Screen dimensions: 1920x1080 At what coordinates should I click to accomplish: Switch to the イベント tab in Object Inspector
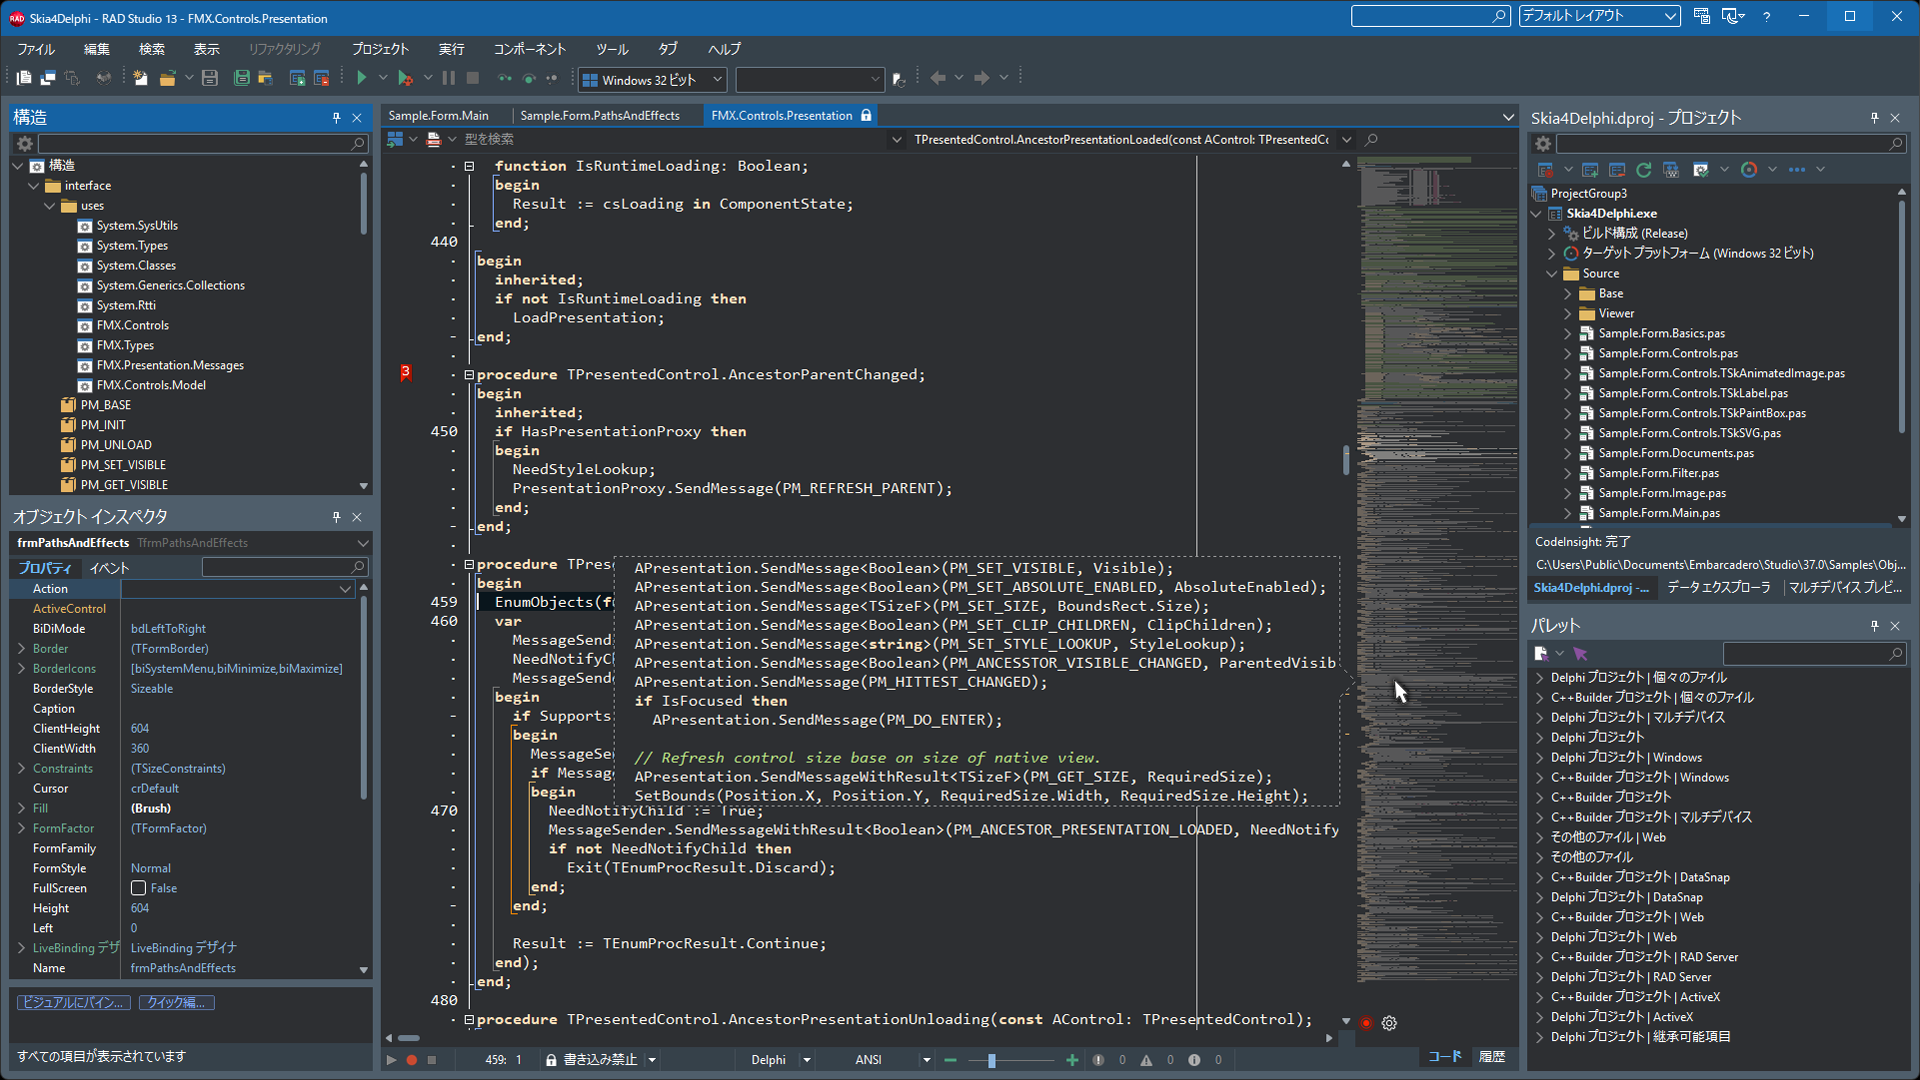tap(109, 568)
